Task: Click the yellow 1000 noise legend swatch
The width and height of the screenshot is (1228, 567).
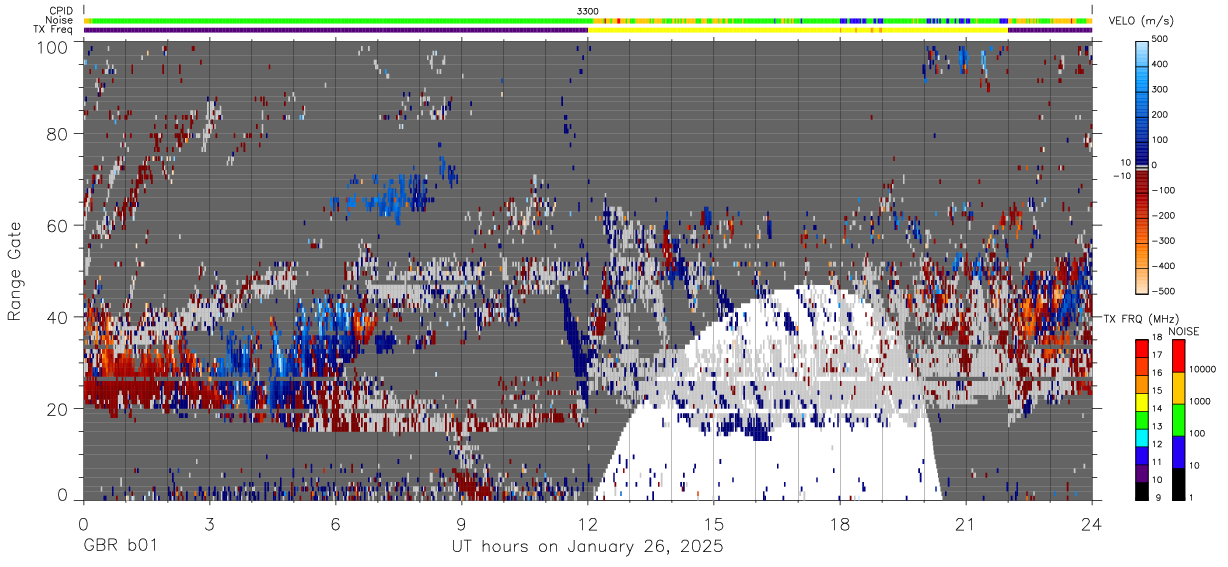Action: 1179,388
